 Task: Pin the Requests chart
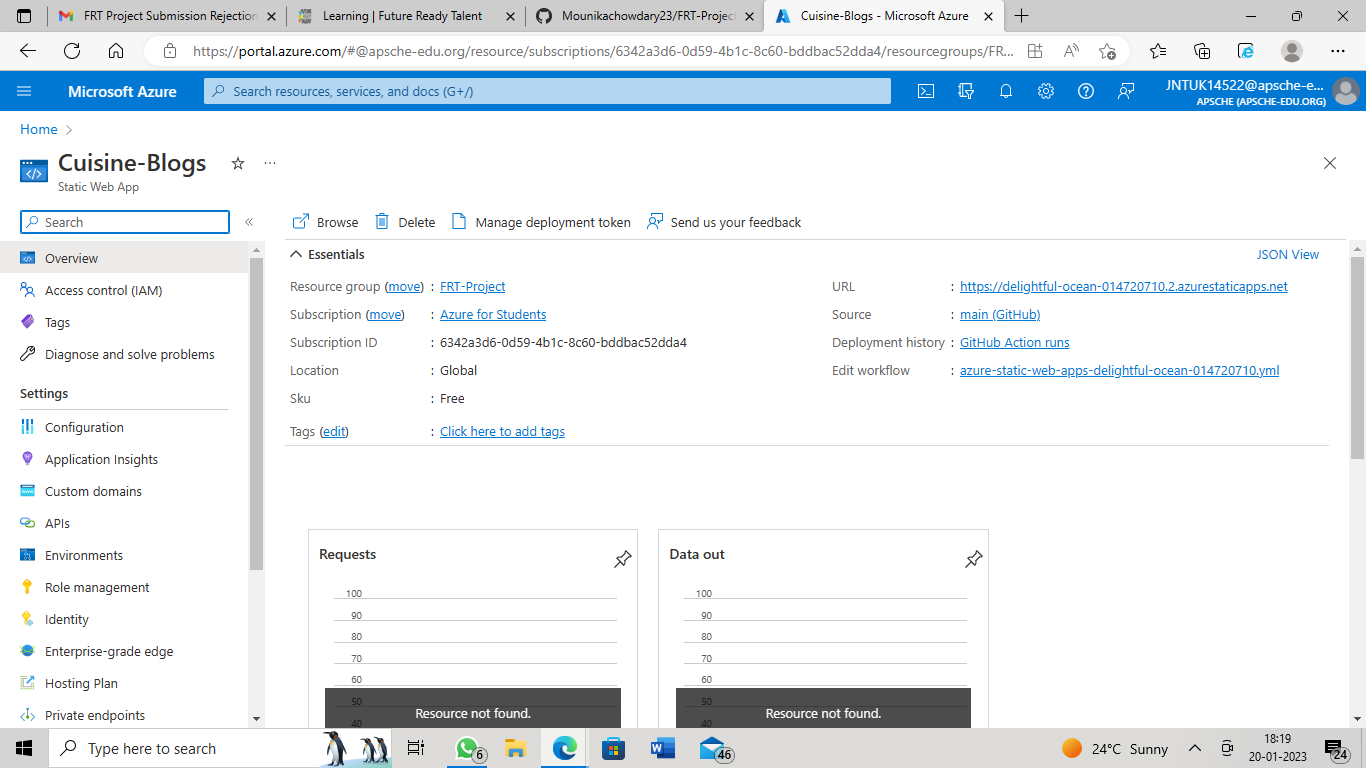click(x=622, y=560)
